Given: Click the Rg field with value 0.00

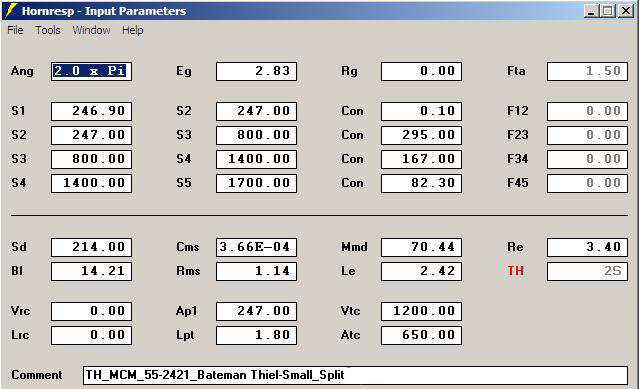Looking at the screenshot, I should (421, 71).
